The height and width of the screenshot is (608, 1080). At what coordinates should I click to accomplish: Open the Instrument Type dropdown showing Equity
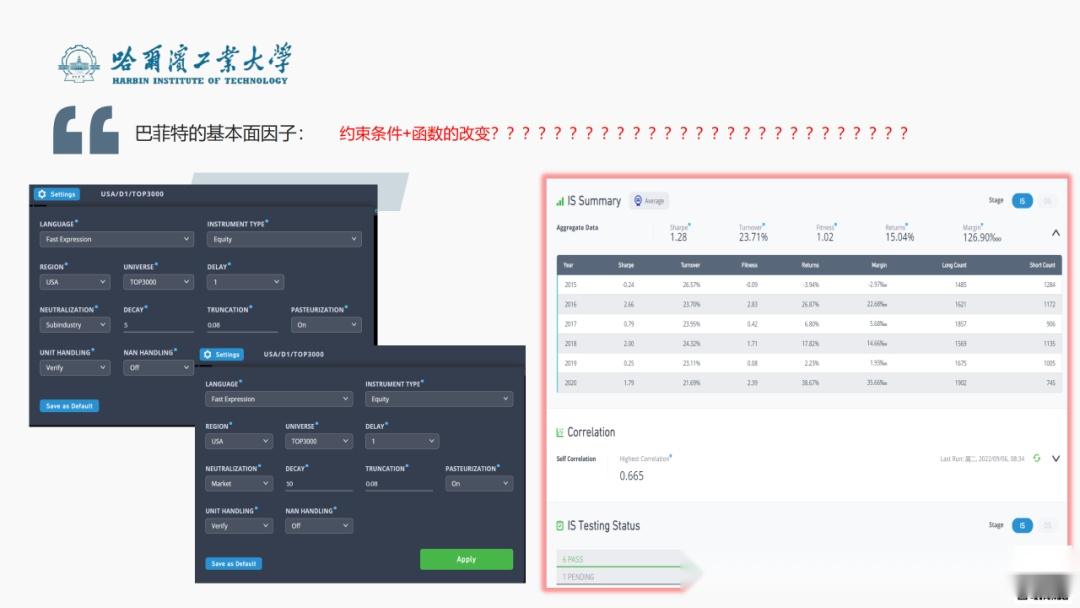[440, 398]
